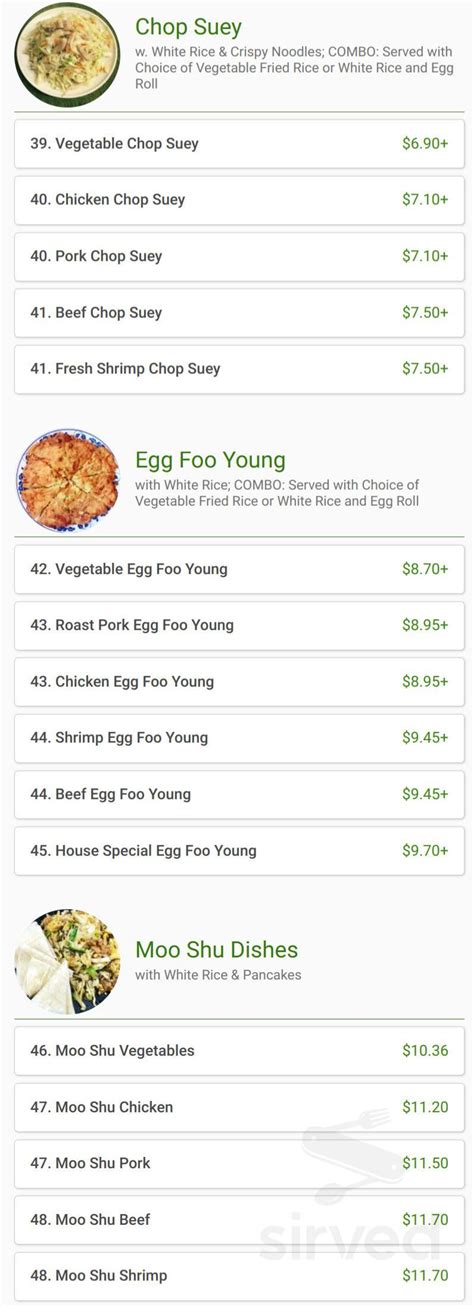Open Fresh Shrimp Chop Suey item
This screenshot has width=474, height=1307.
click(x=239, y=369)
